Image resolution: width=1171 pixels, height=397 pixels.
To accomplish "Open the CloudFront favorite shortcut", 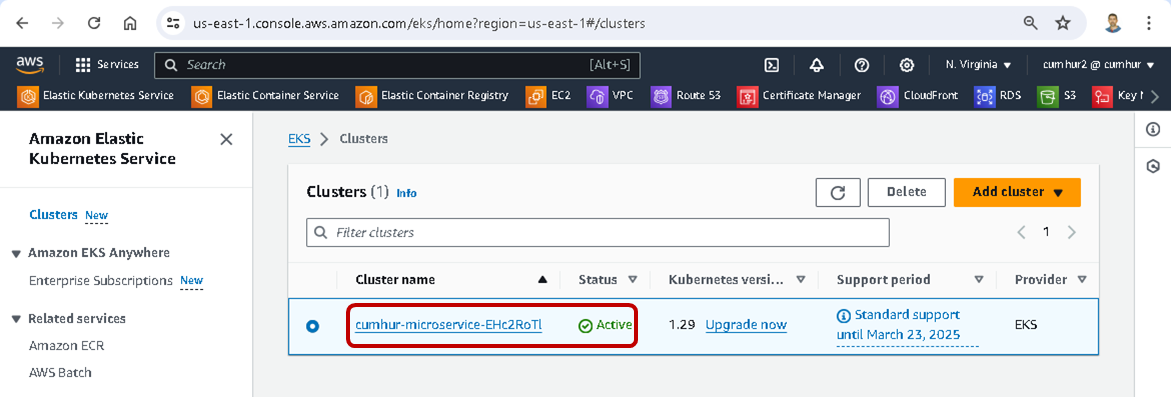I will [918, 96].
